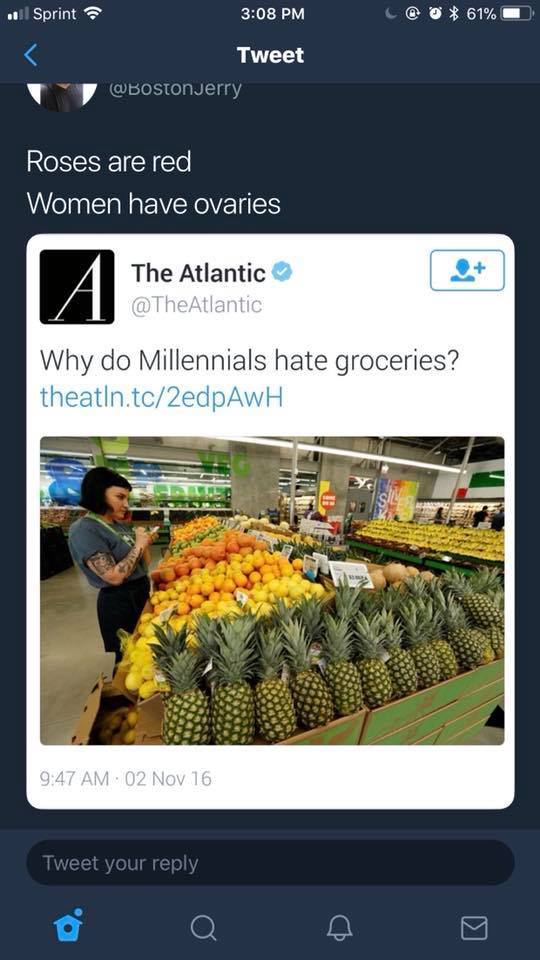
Task: Tap the Tweet header title
Action: click(271, 55)
